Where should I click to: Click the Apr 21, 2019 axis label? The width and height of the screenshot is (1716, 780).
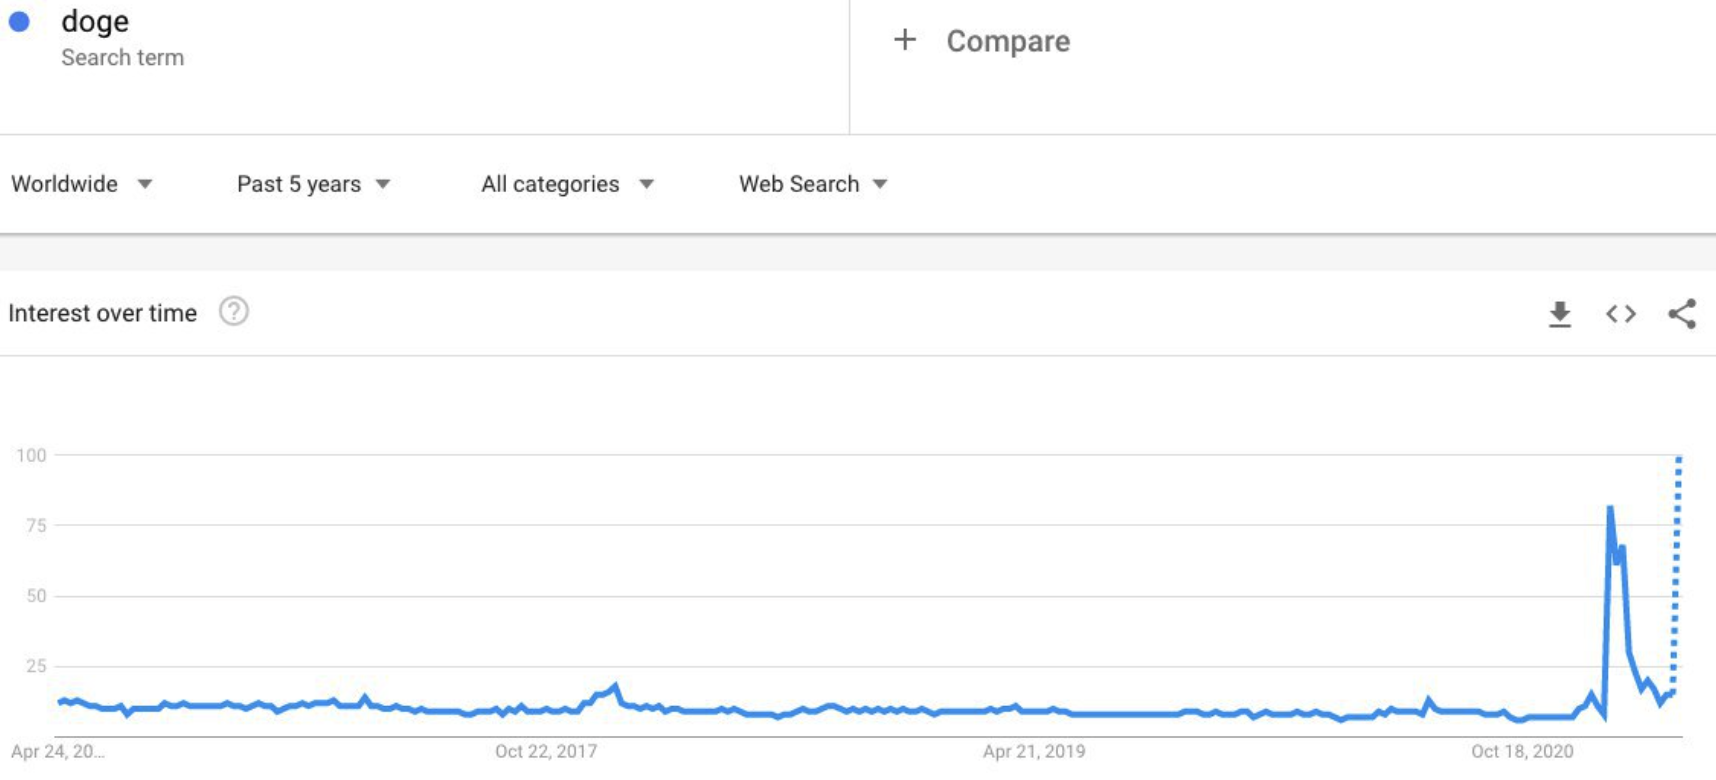(x=1034, y=751)
